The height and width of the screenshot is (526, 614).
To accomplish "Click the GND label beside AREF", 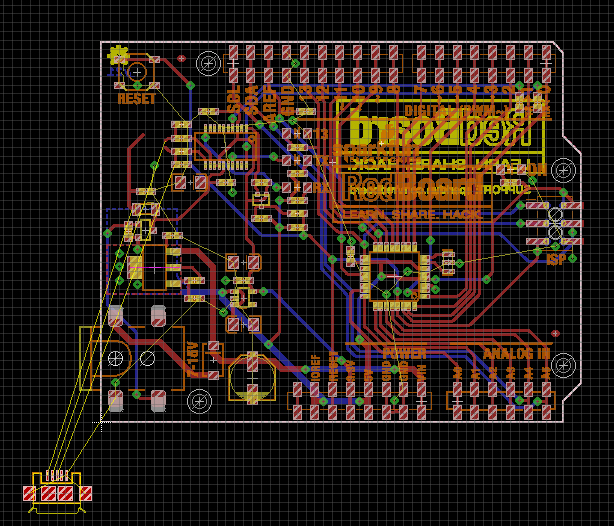I will [288, 100].
